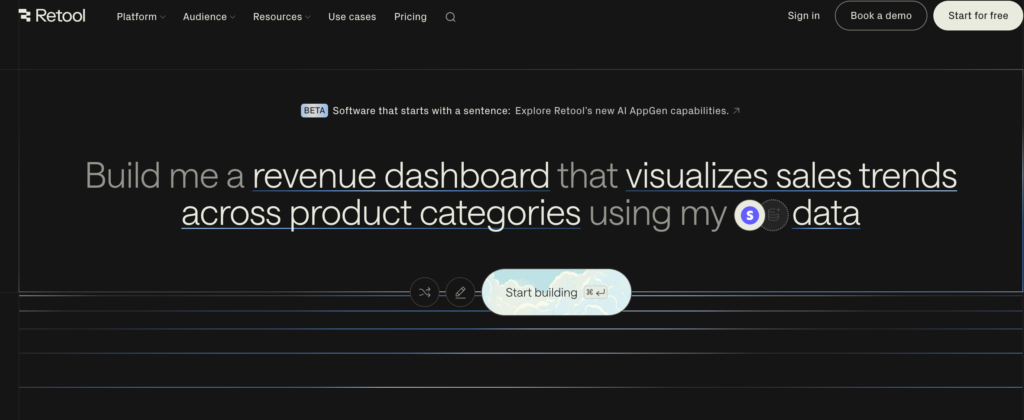Click the shuffle prompt icon
This screenshot has width=1024, height=420.
click(425, 293)
